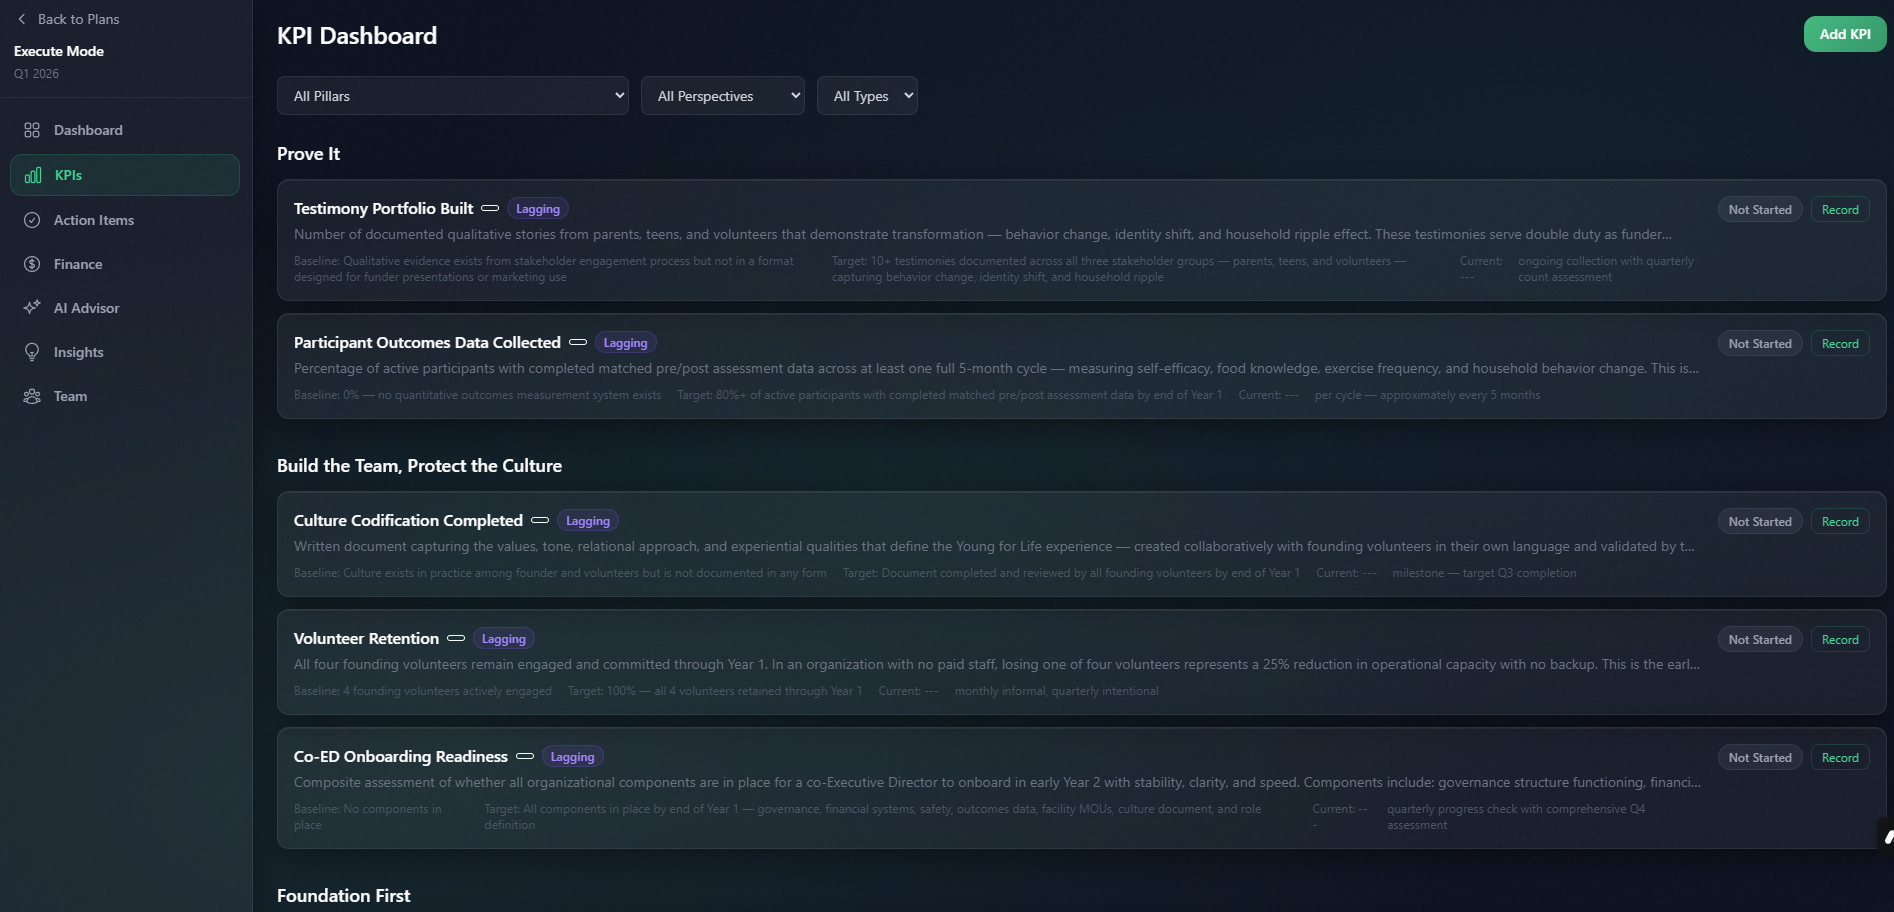The image size is (1894, 912).
Task: Click Not Started status on Participant Outcomes
Action: point(1759,344)
